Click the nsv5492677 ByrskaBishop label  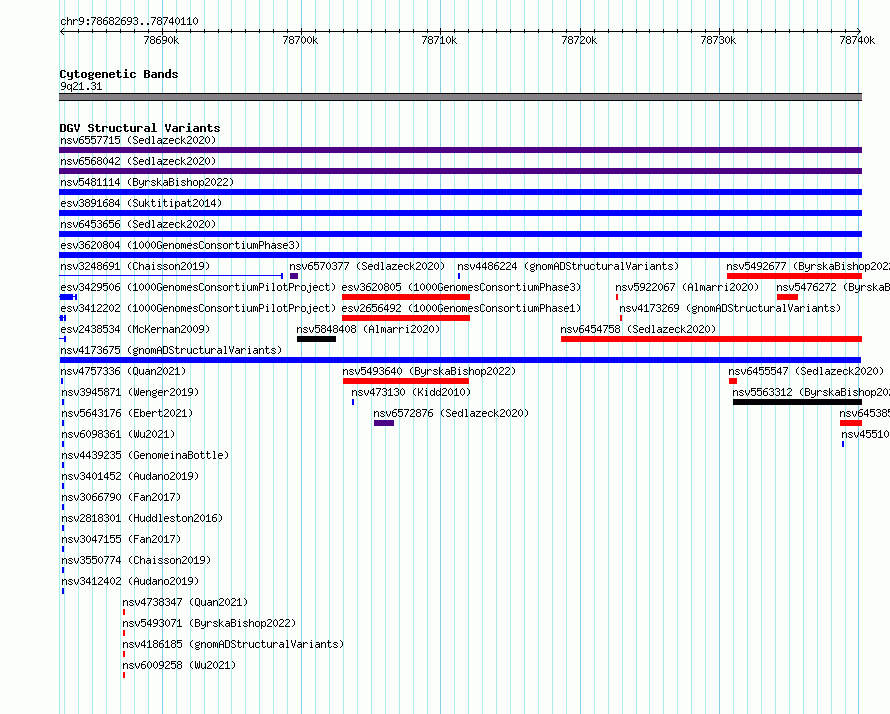point(808,266)
